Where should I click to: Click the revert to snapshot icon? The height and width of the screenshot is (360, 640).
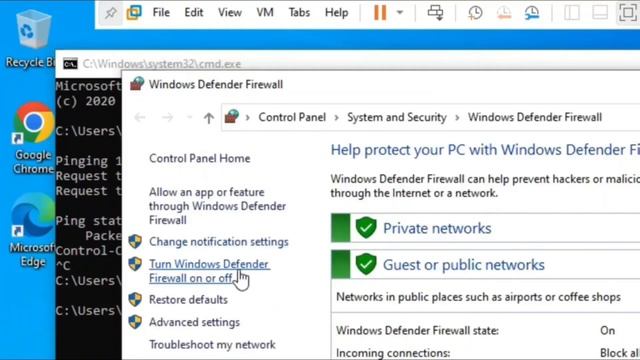pyautogui.click(x=504, y=13)
